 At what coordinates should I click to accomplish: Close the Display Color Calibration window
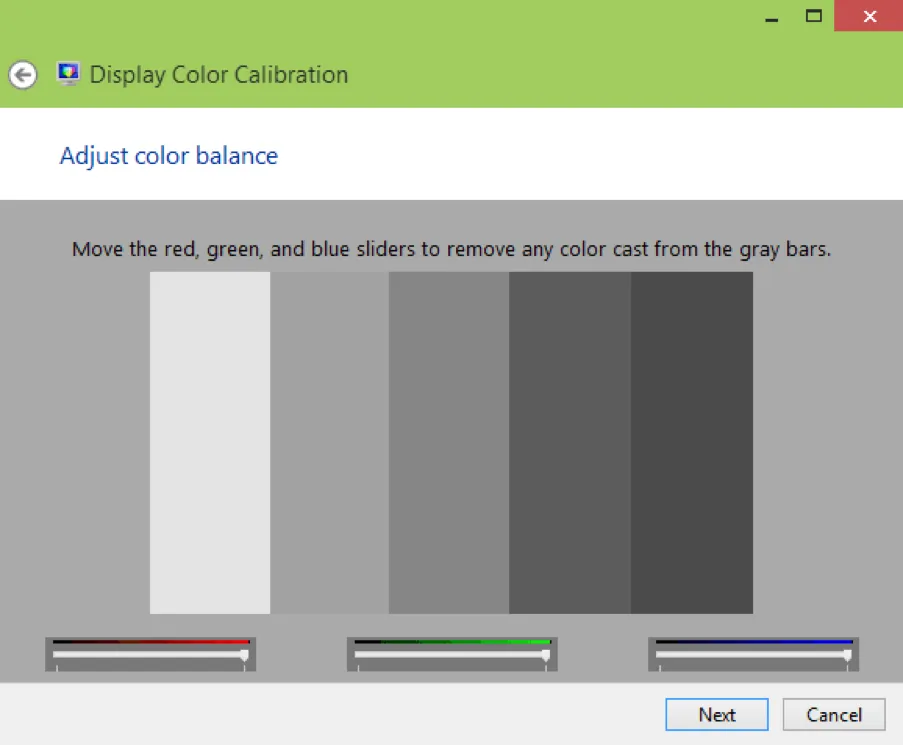coord(866,16)
